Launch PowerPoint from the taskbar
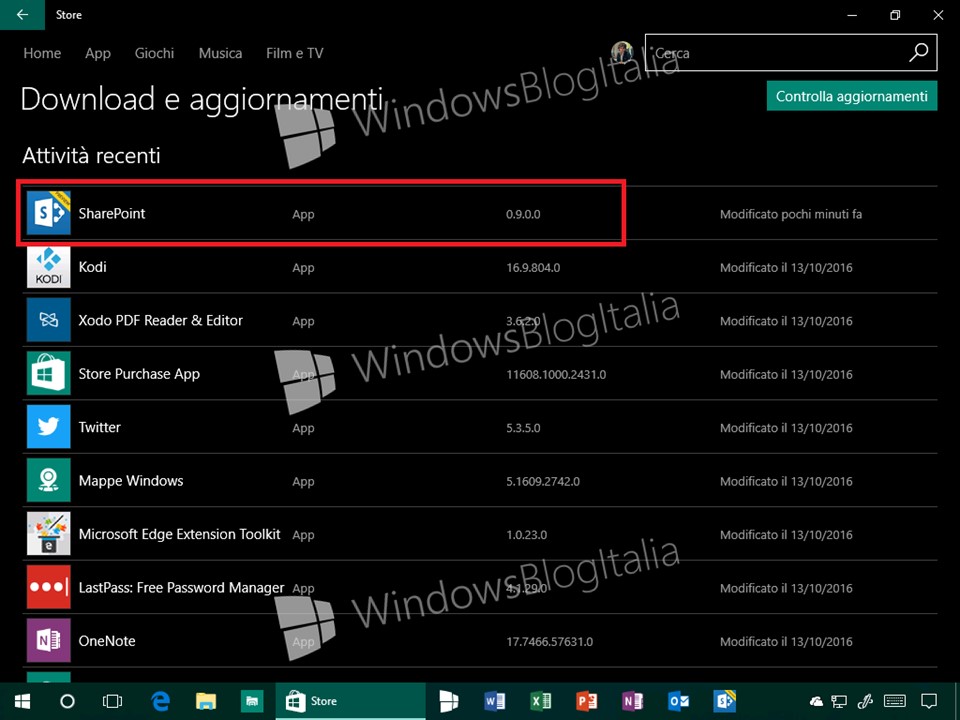The width and height of the screenshot is (960, 720). (x=587, y=701)
